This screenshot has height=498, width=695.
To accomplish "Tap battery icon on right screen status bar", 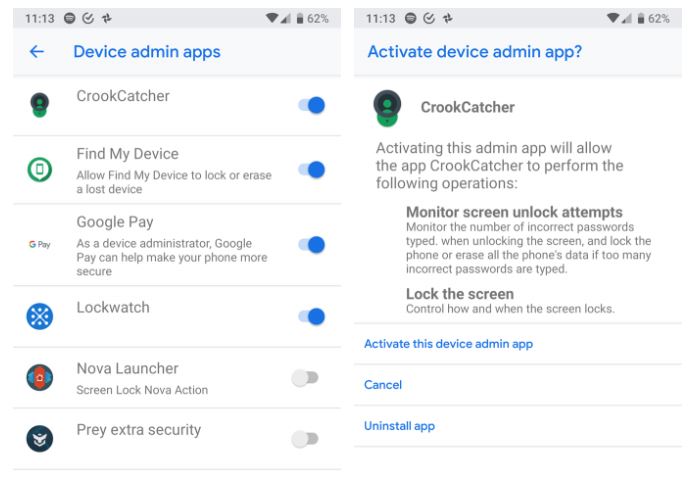I will point(640,19).
